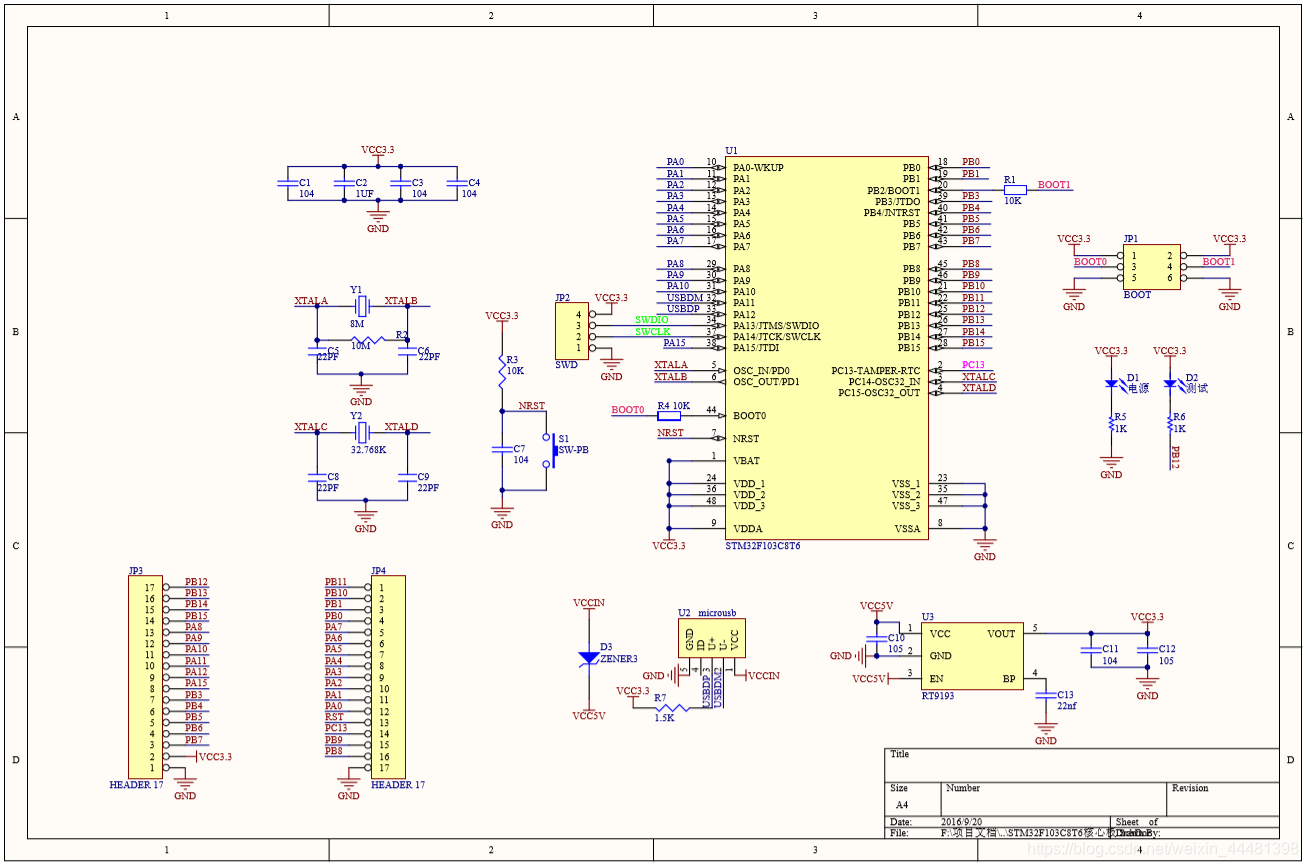This screenshot has width=1308, height=867.
Task: Select capacitor C8 22PF
Action: pos(317,478)
